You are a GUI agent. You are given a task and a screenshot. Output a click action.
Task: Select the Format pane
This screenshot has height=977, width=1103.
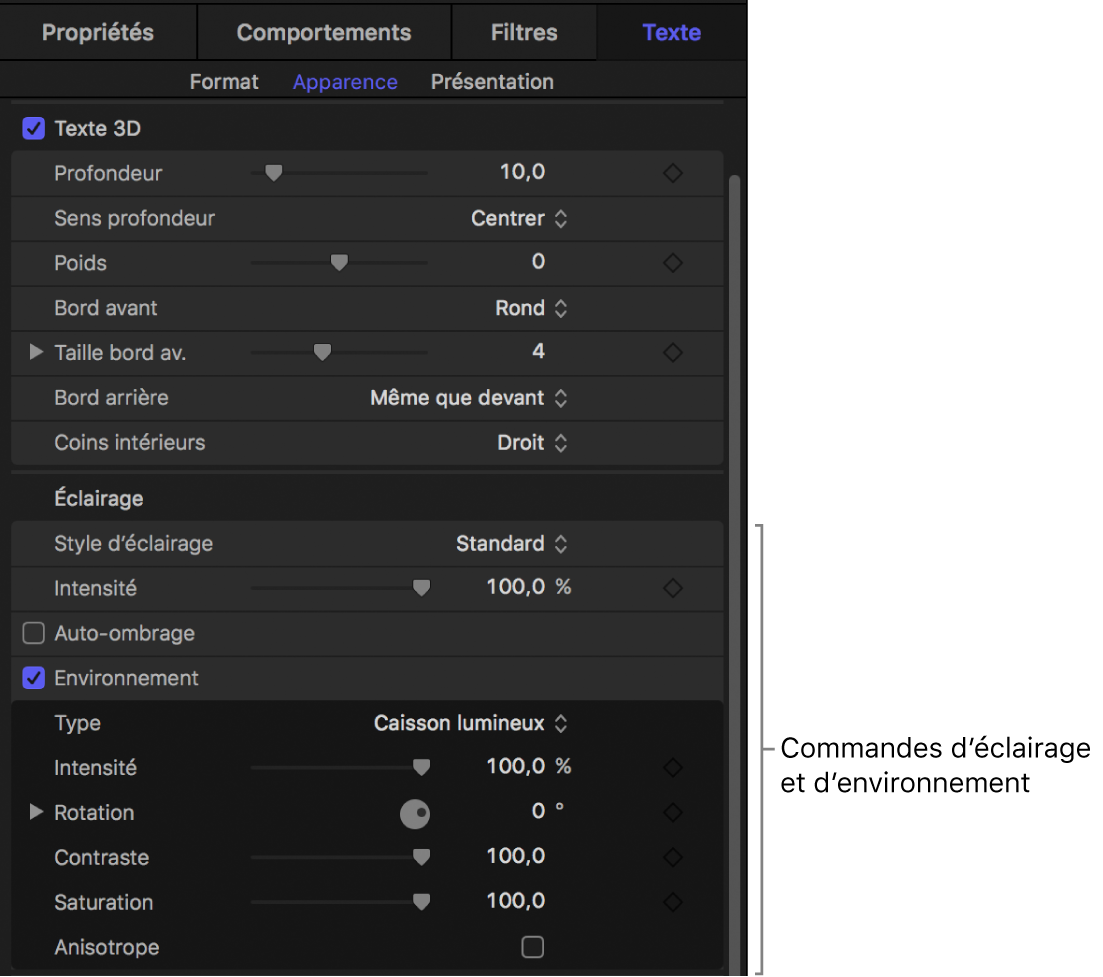tap(224, 82)
